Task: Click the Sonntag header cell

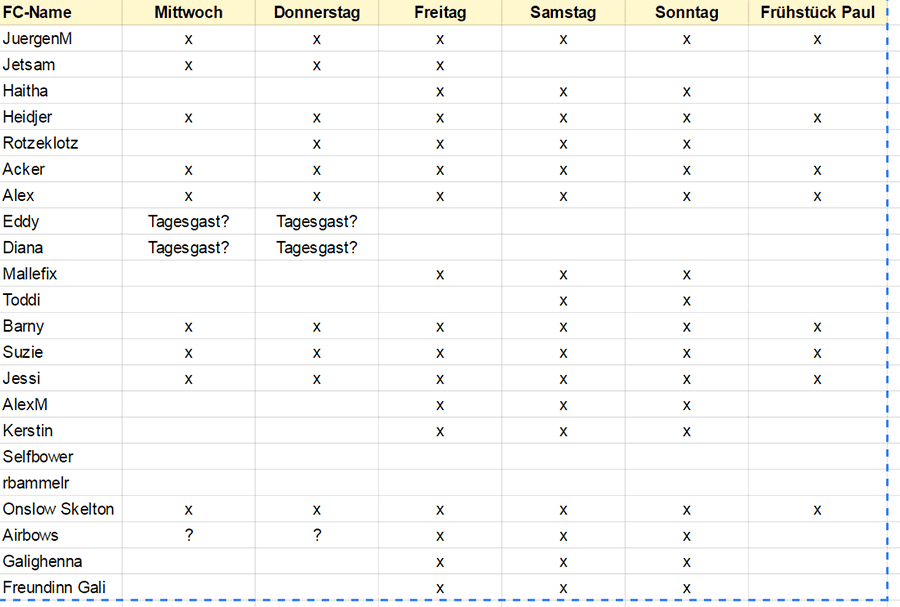Action: (687, 12)
